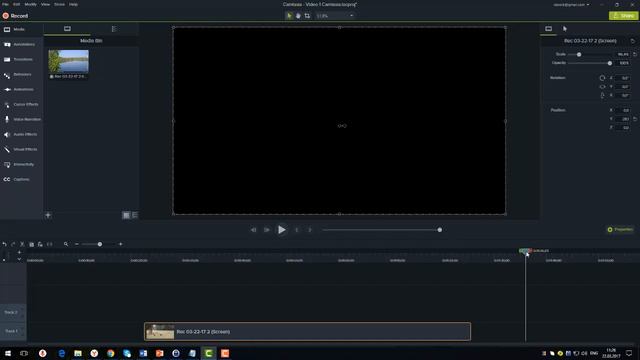Click the playback scrubber handle
This screenshot has height=360, width=640.
tap(440, 230)
